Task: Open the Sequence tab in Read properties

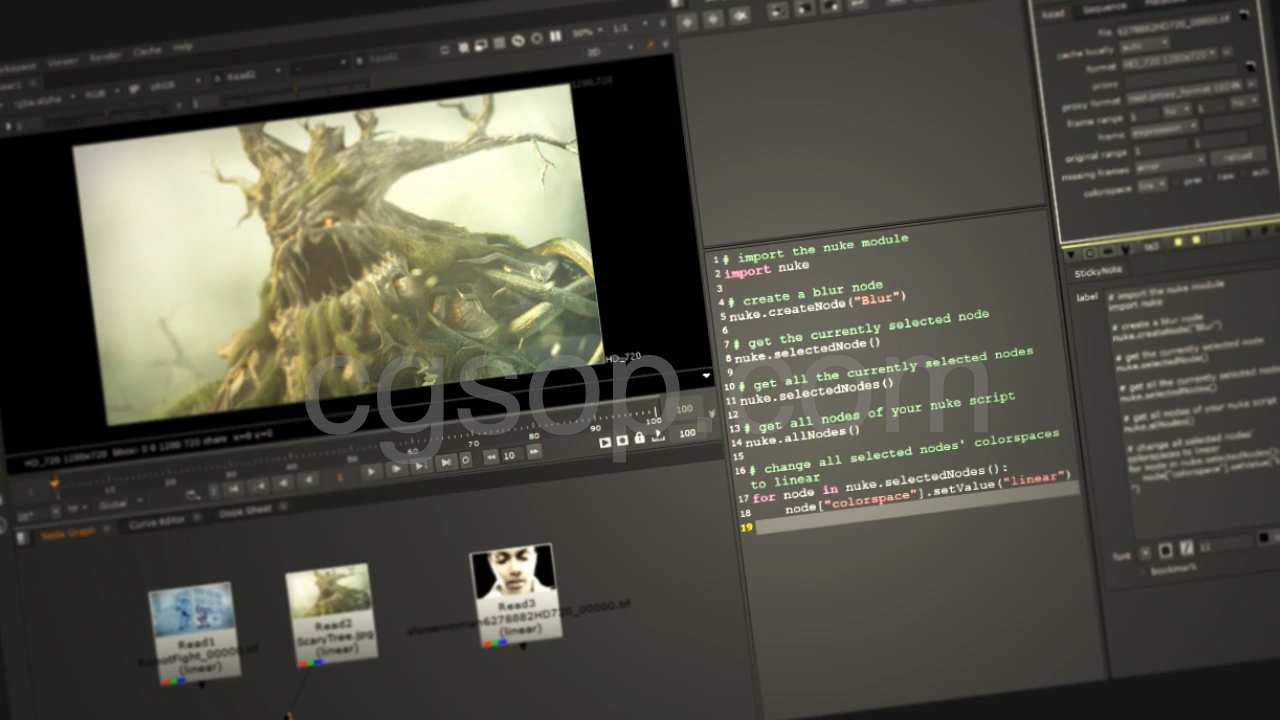Action: (x=1104, y=8)
